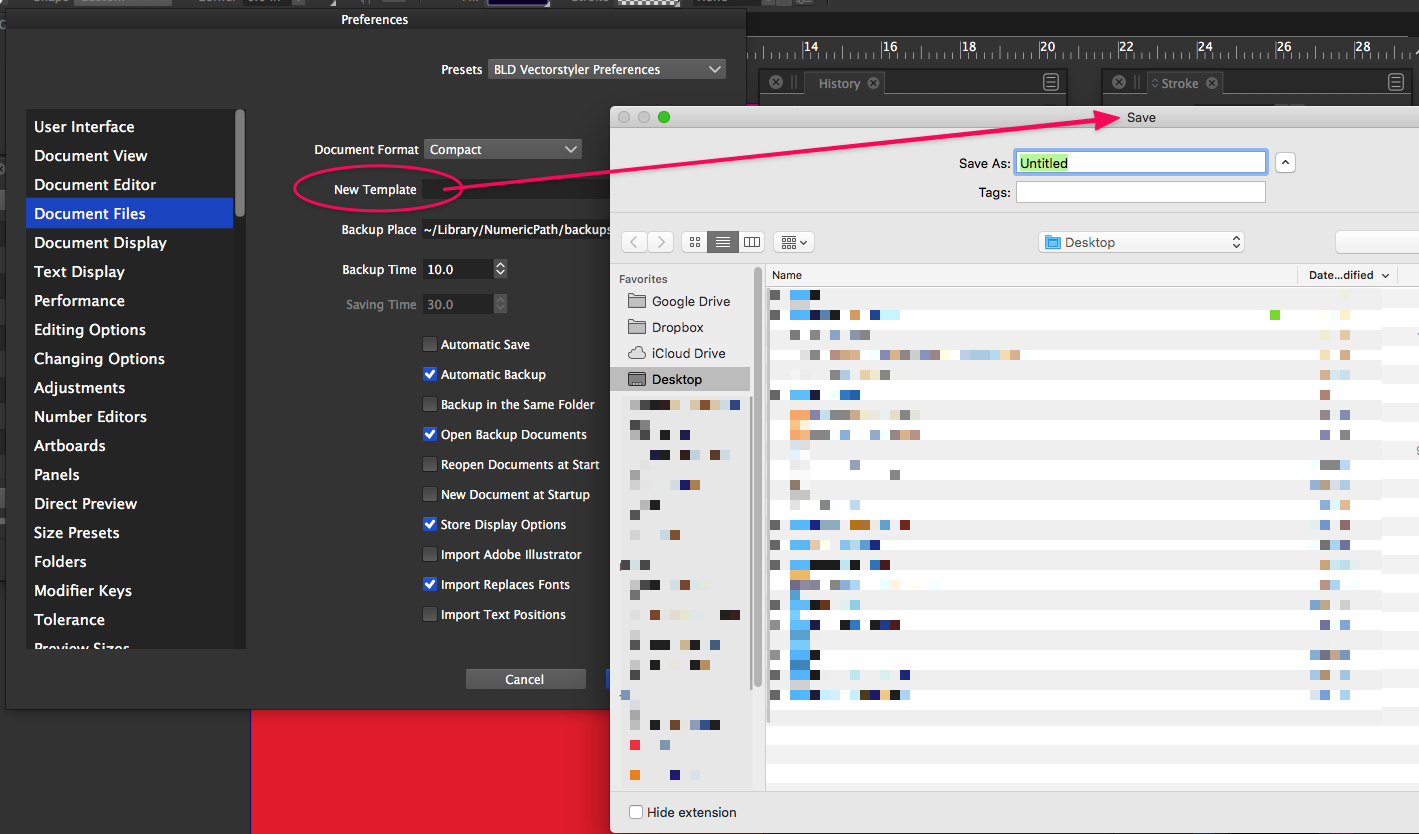Open the Presets dropdown

[606, 70]
